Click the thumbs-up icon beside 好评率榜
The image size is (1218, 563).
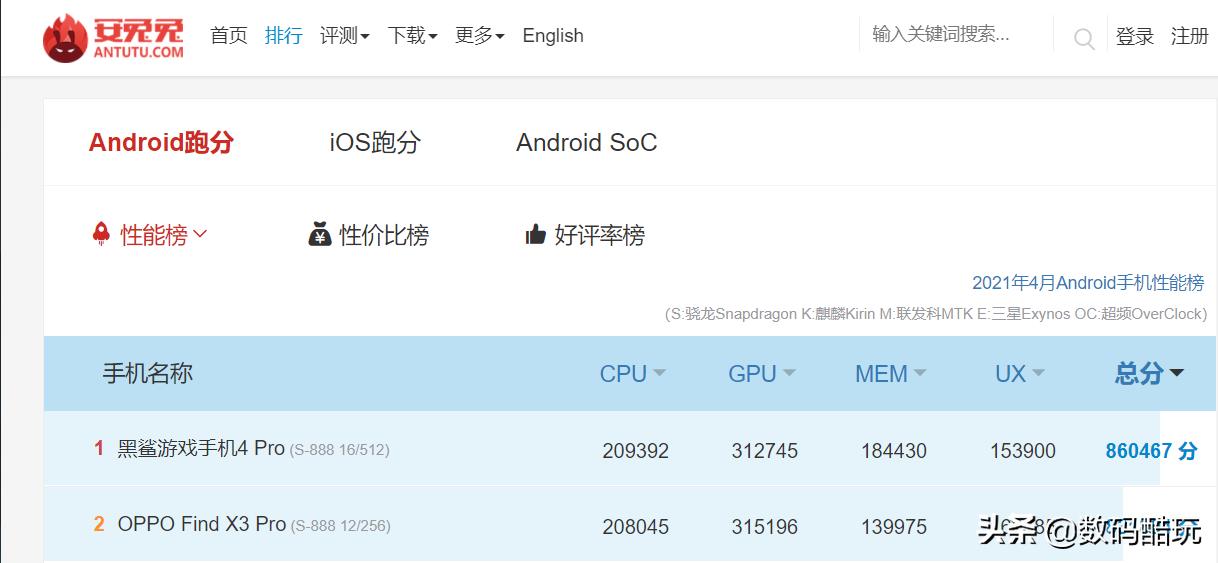(536, 235)
